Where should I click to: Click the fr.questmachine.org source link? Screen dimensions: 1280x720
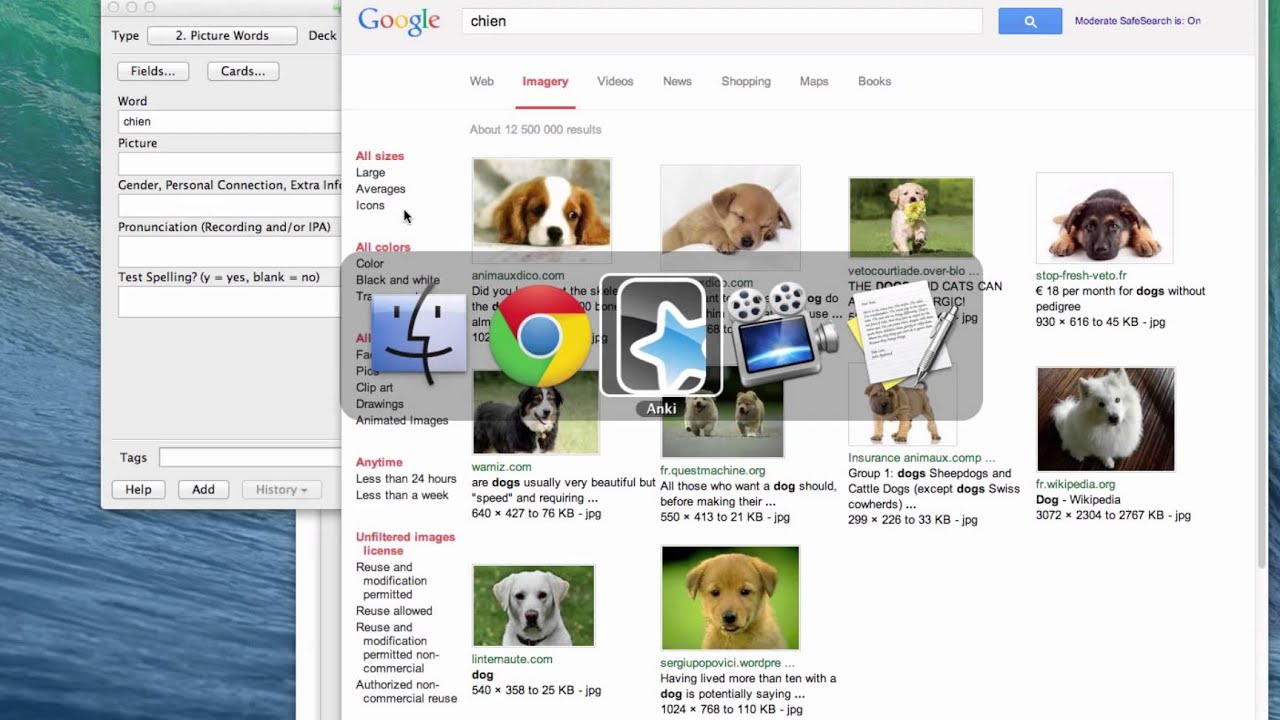[712, 471]
